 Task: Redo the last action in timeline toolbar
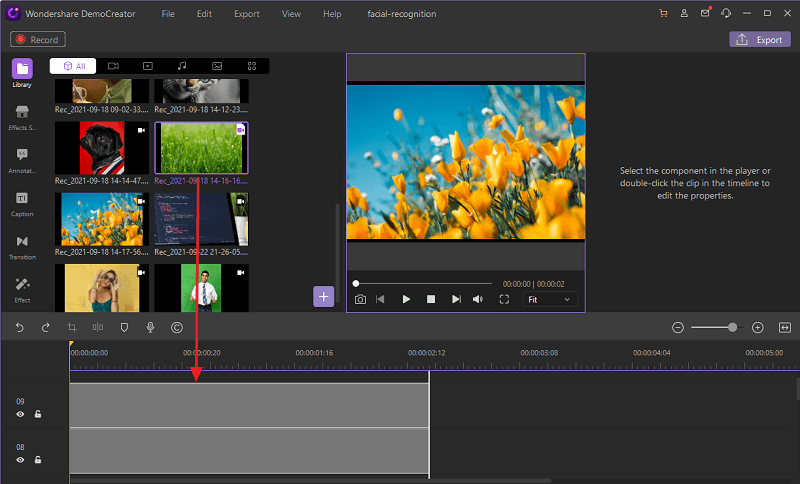pos(45,327)
